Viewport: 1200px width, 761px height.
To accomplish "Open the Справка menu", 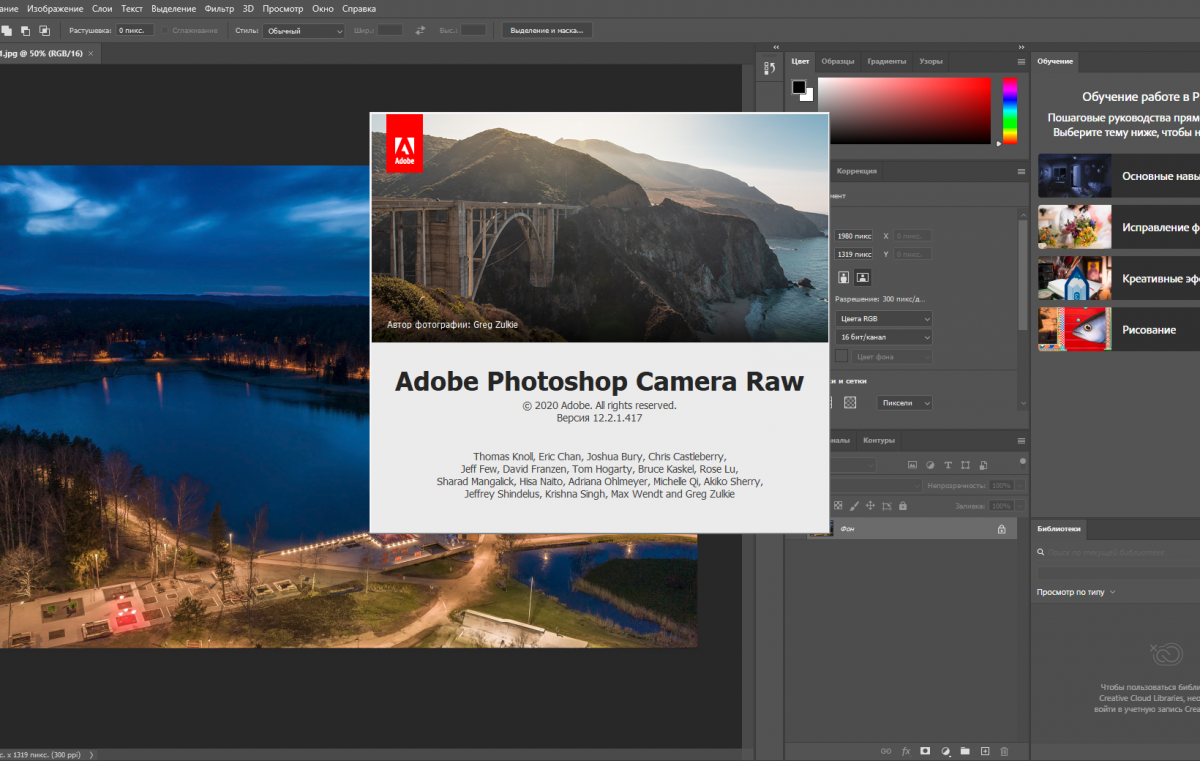I will 359,8.
